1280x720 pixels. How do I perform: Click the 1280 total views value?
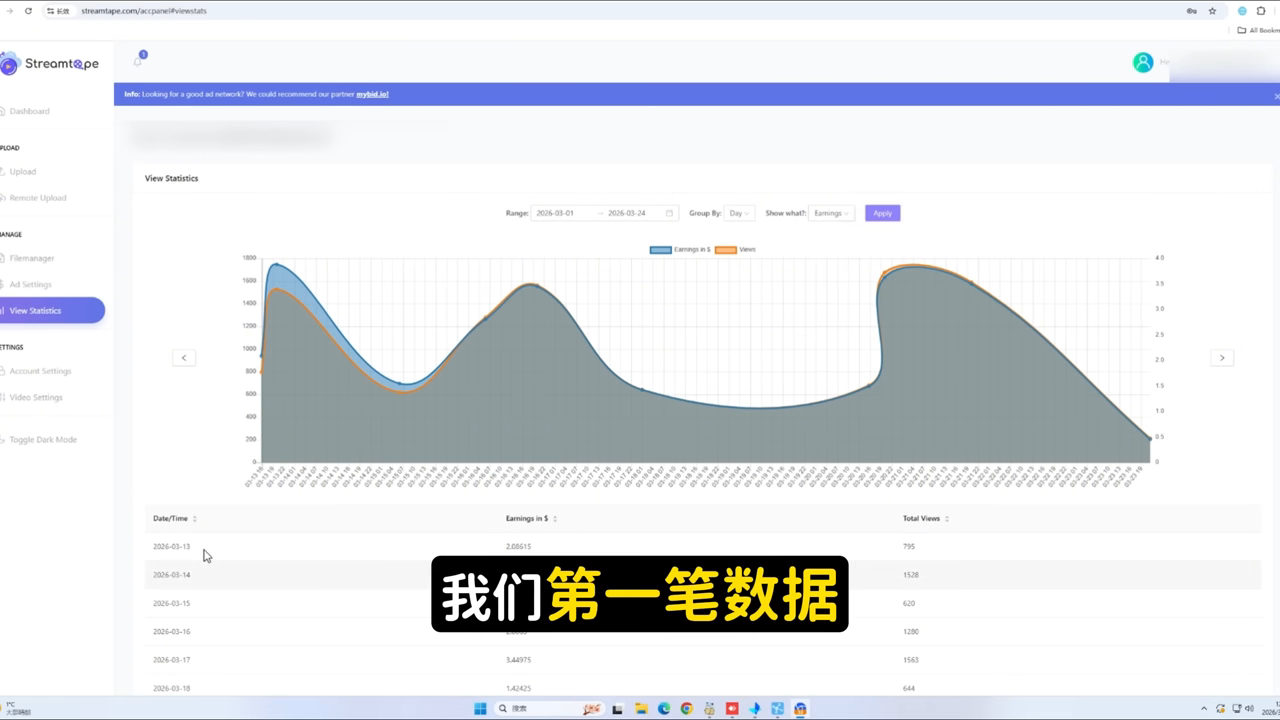(x=911, y=631)
